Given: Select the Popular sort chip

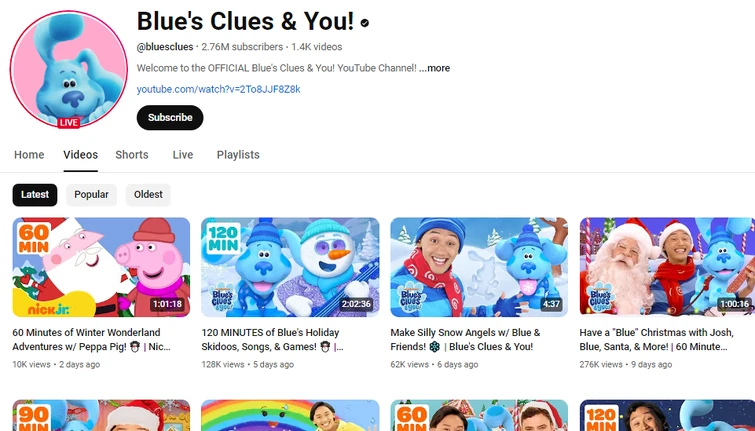Looking at the screenshot, I should pos(91,195).
